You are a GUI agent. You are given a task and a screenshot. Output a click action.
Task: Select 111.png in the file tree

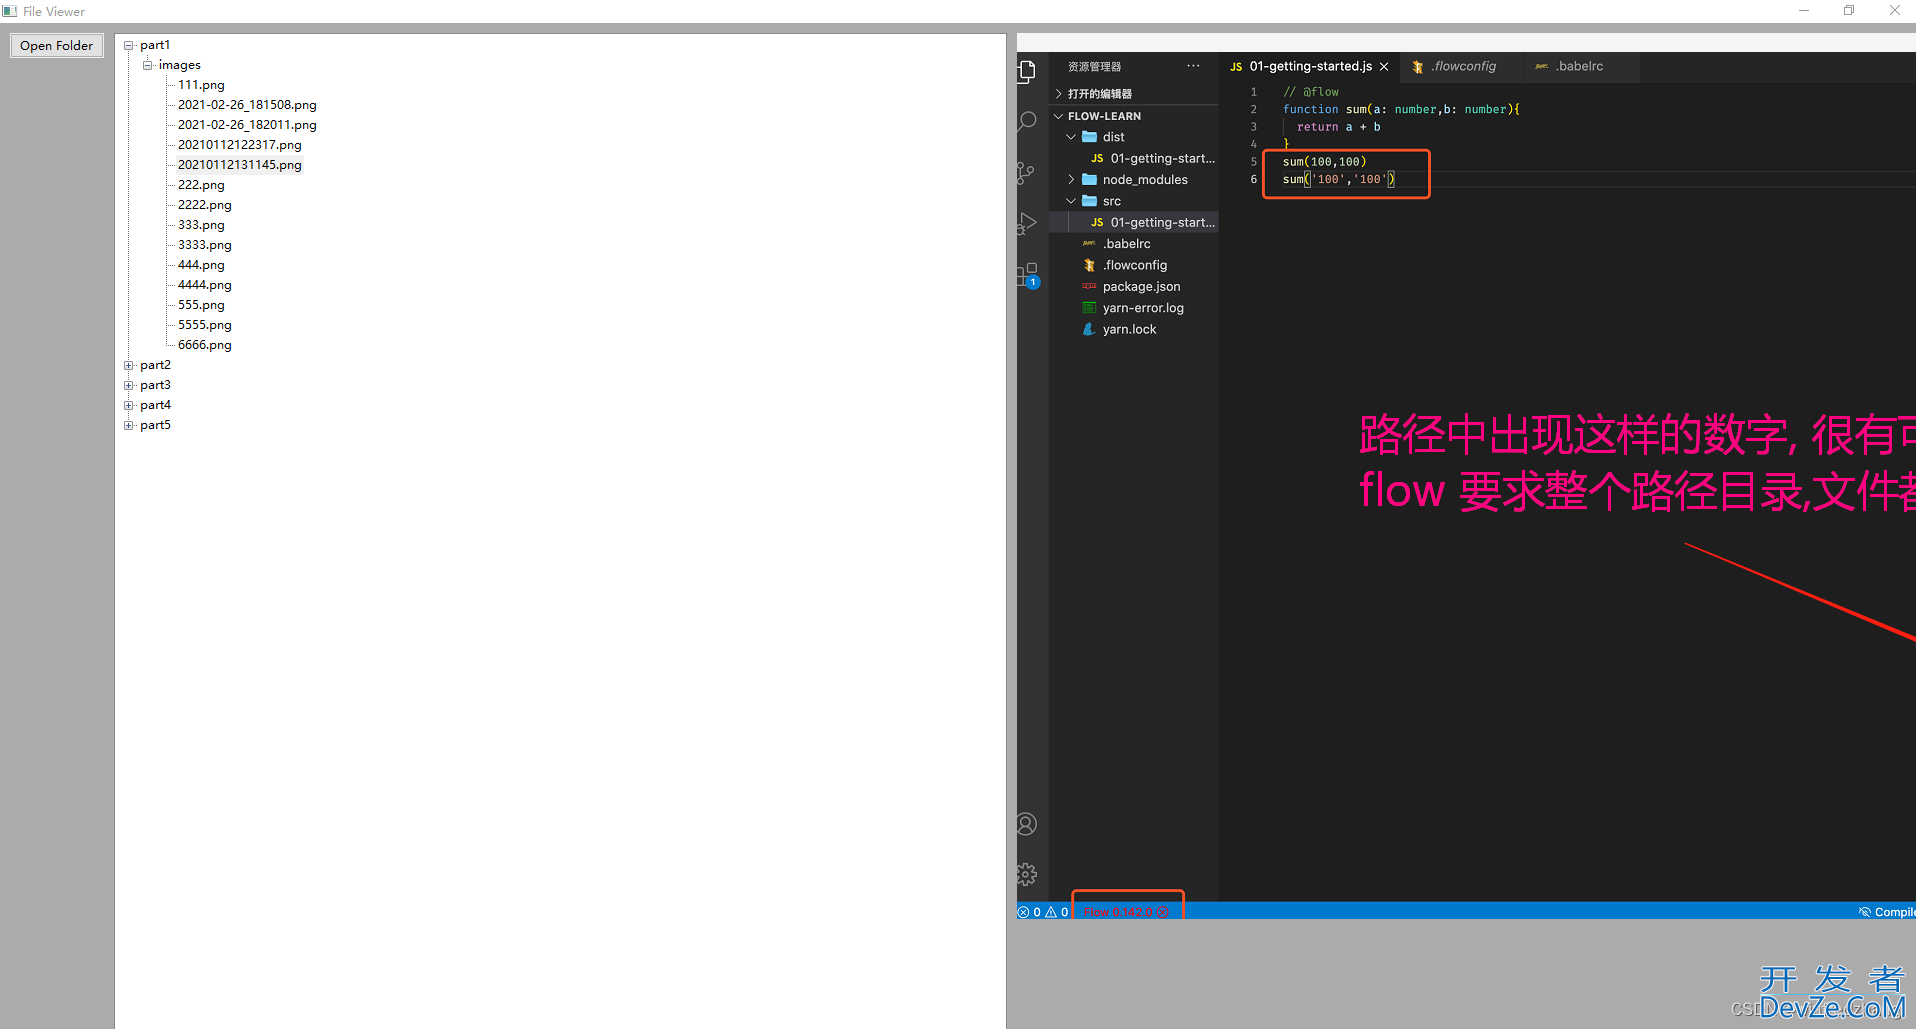pos(201,85)
